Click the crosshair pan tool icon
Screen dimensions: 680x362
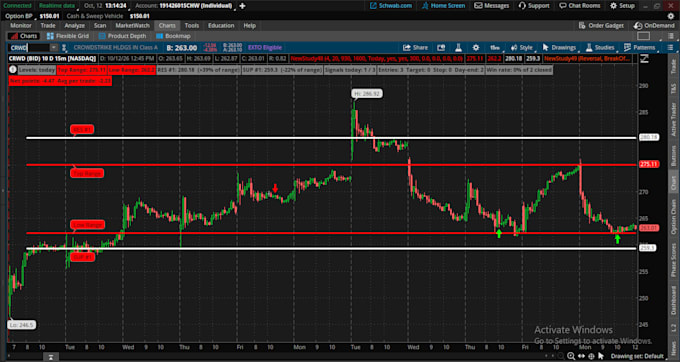coord(591,356)
